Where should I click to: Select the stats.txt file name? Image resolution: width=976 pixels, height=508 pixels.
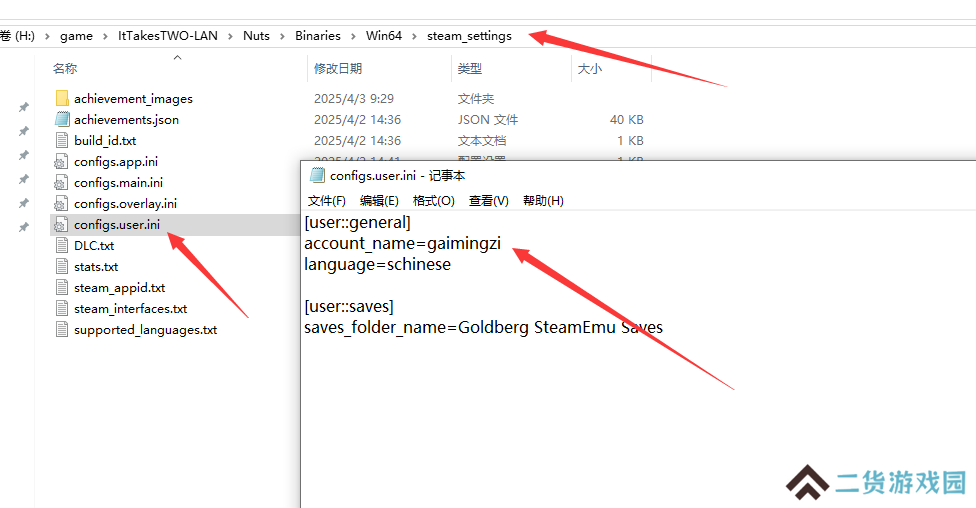96,266
